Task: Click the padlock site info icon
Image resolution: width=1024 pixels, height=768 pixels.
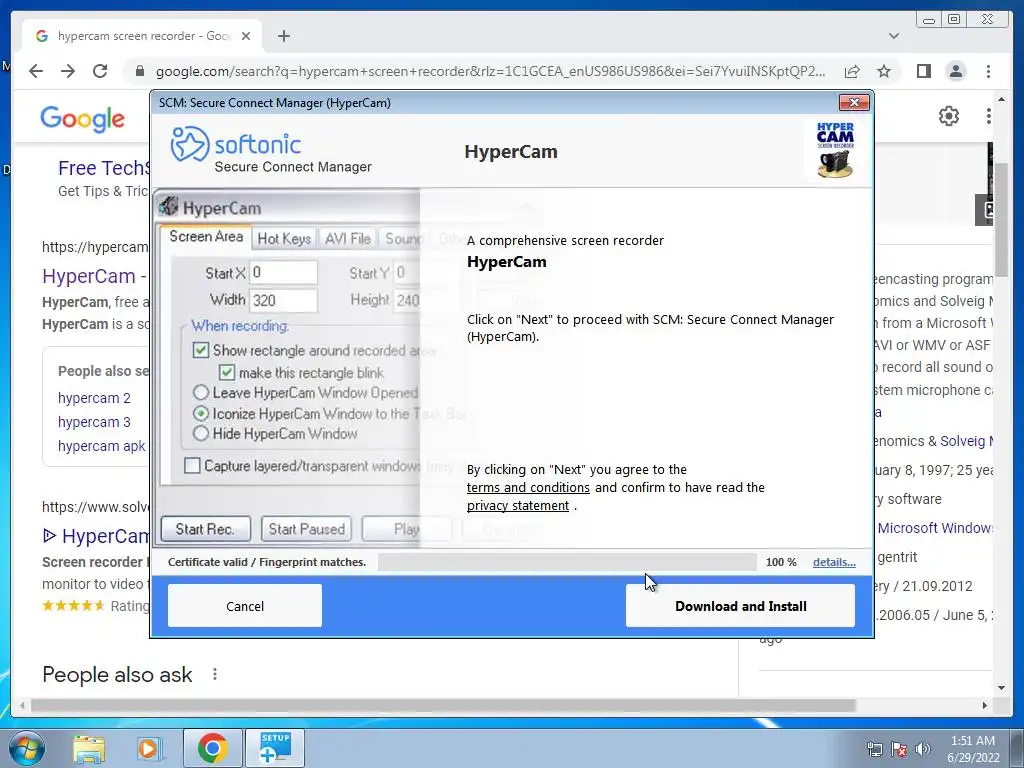Action: tap(139, 71)
